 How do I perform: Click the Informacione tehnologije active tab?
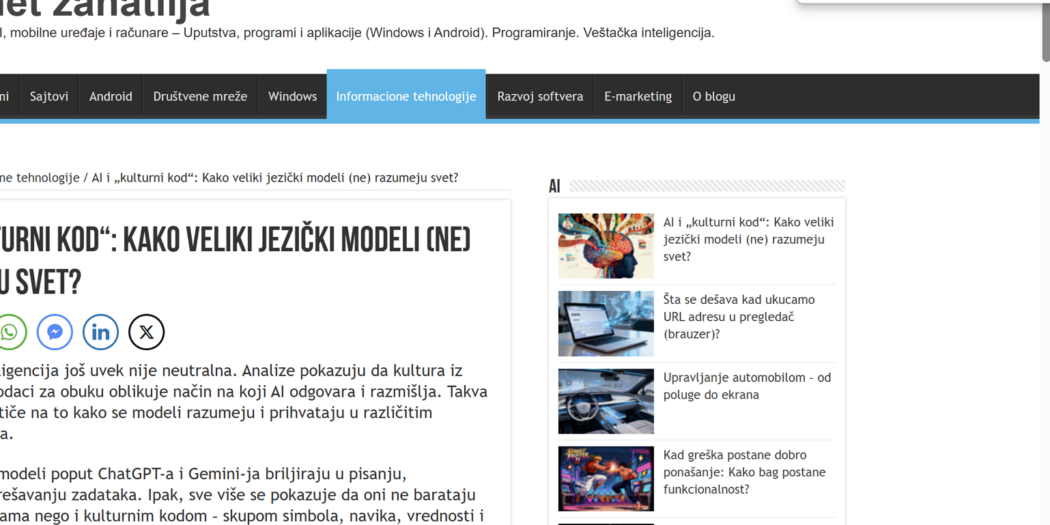coord(405,97)
